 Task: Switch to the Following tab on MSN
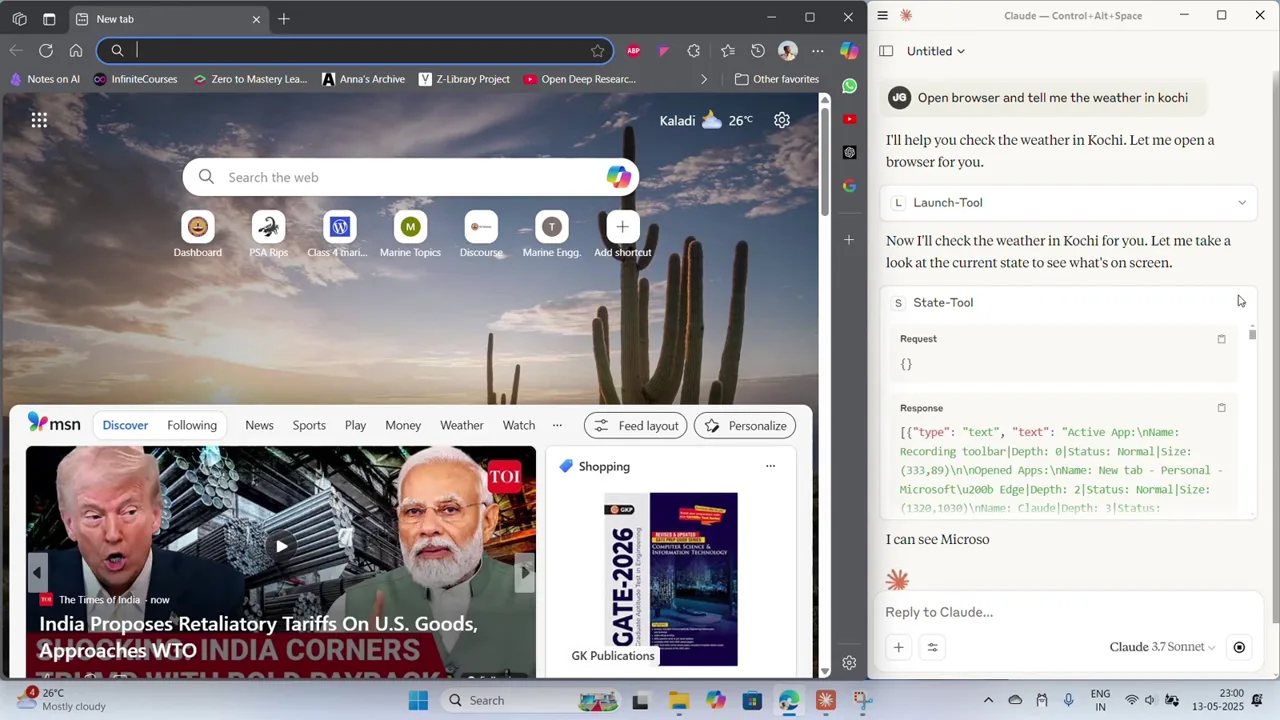tap(192, 425)
